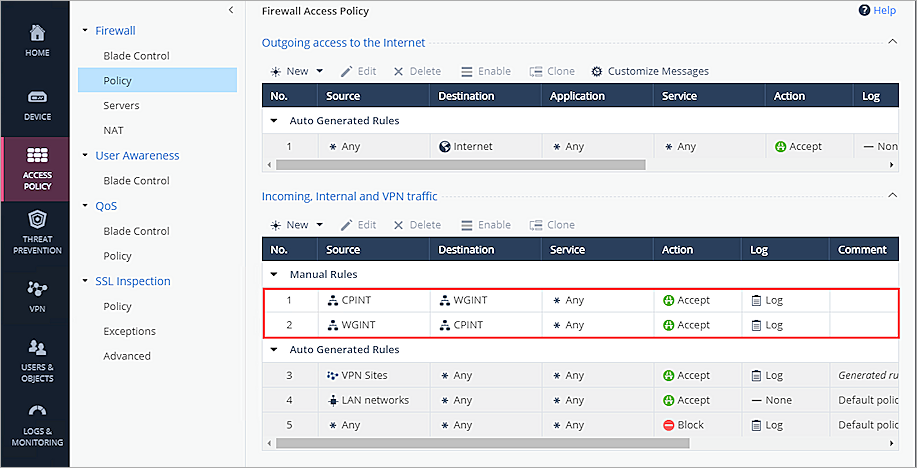Open Exceptions under SSL Inspection
Screen dimensions: 917x468
[129, 331]
